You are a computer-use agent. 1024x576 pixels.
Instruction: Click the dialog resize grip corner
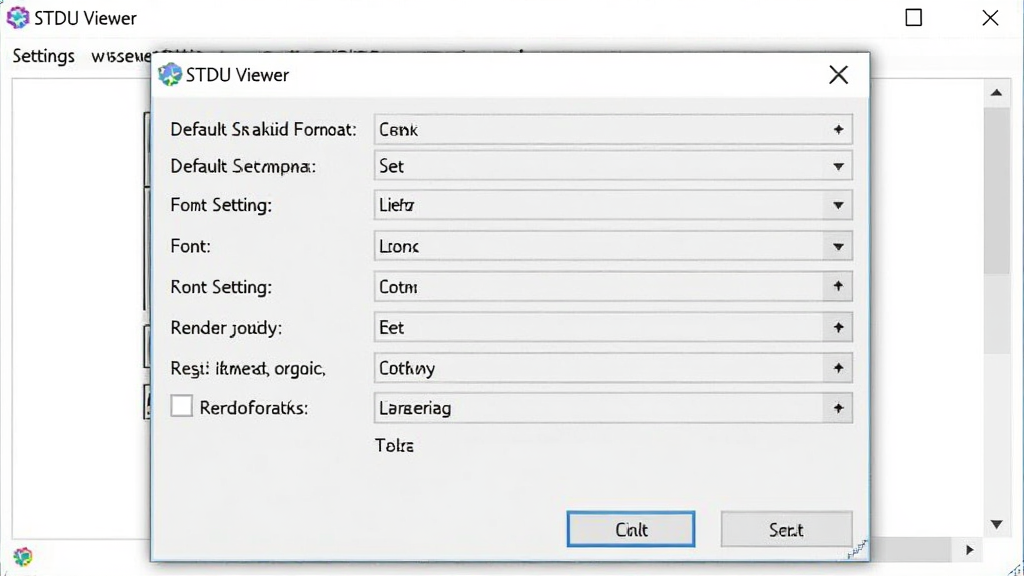click(859, 550)
